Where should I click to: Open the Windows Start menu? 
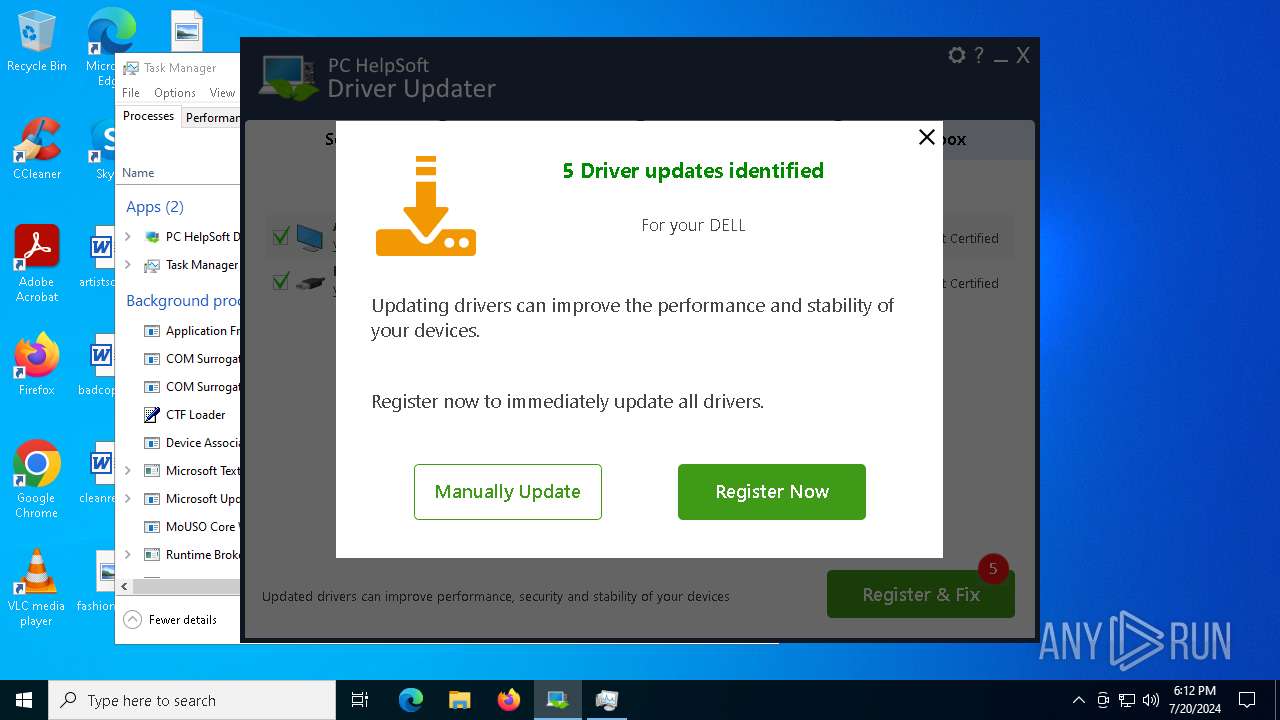[x=24, y=700]
